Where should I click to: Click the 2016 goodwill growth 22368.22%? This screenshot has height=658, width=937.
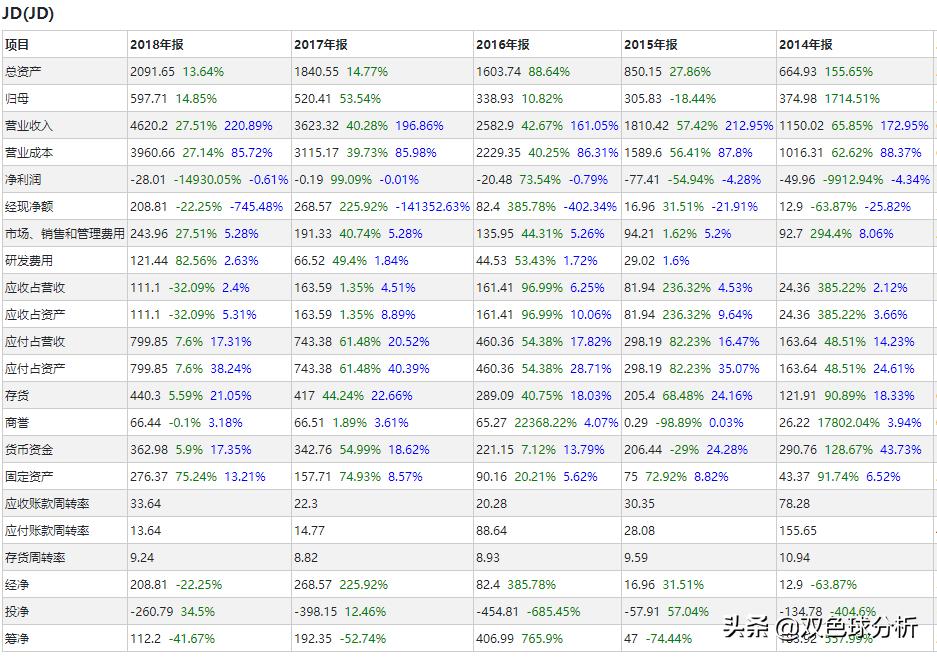550,423
